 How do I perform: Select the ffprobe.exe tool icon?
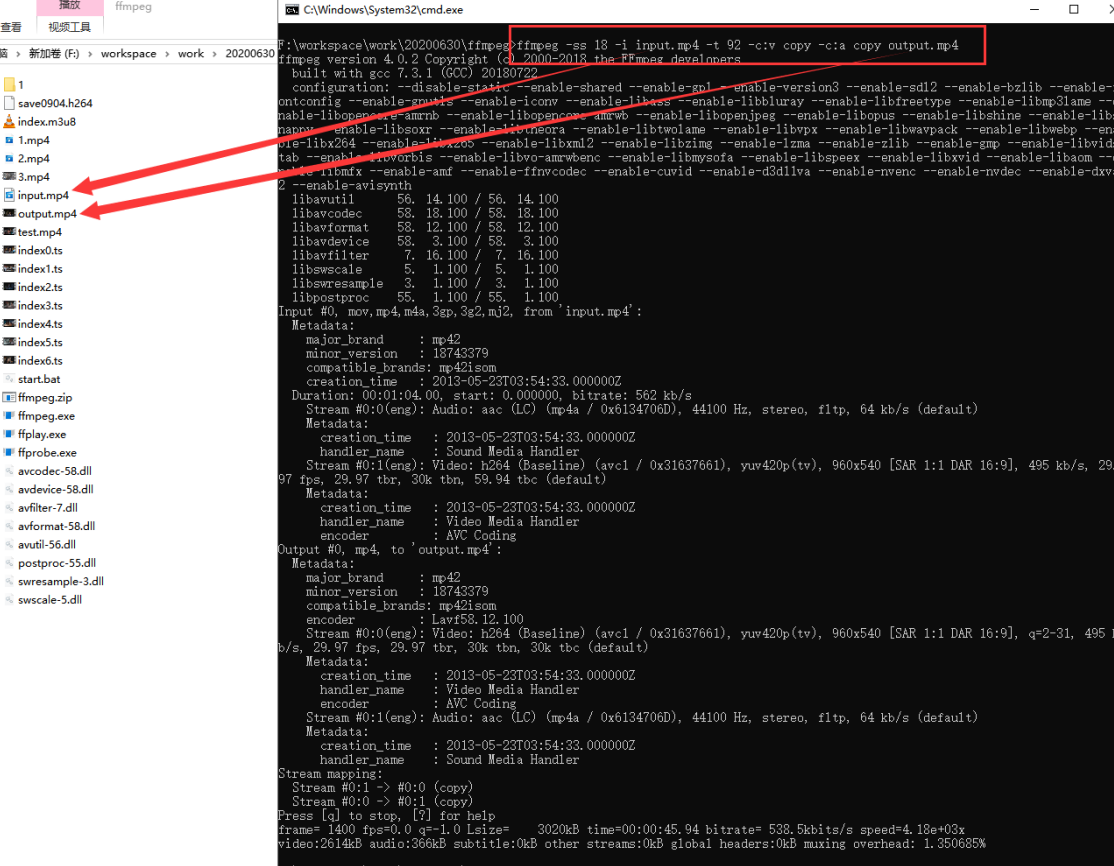click(44, 452)
